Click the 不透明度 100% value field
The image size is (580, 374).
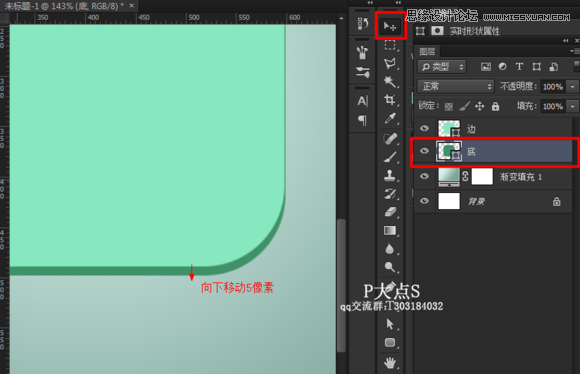click(553, 87)
